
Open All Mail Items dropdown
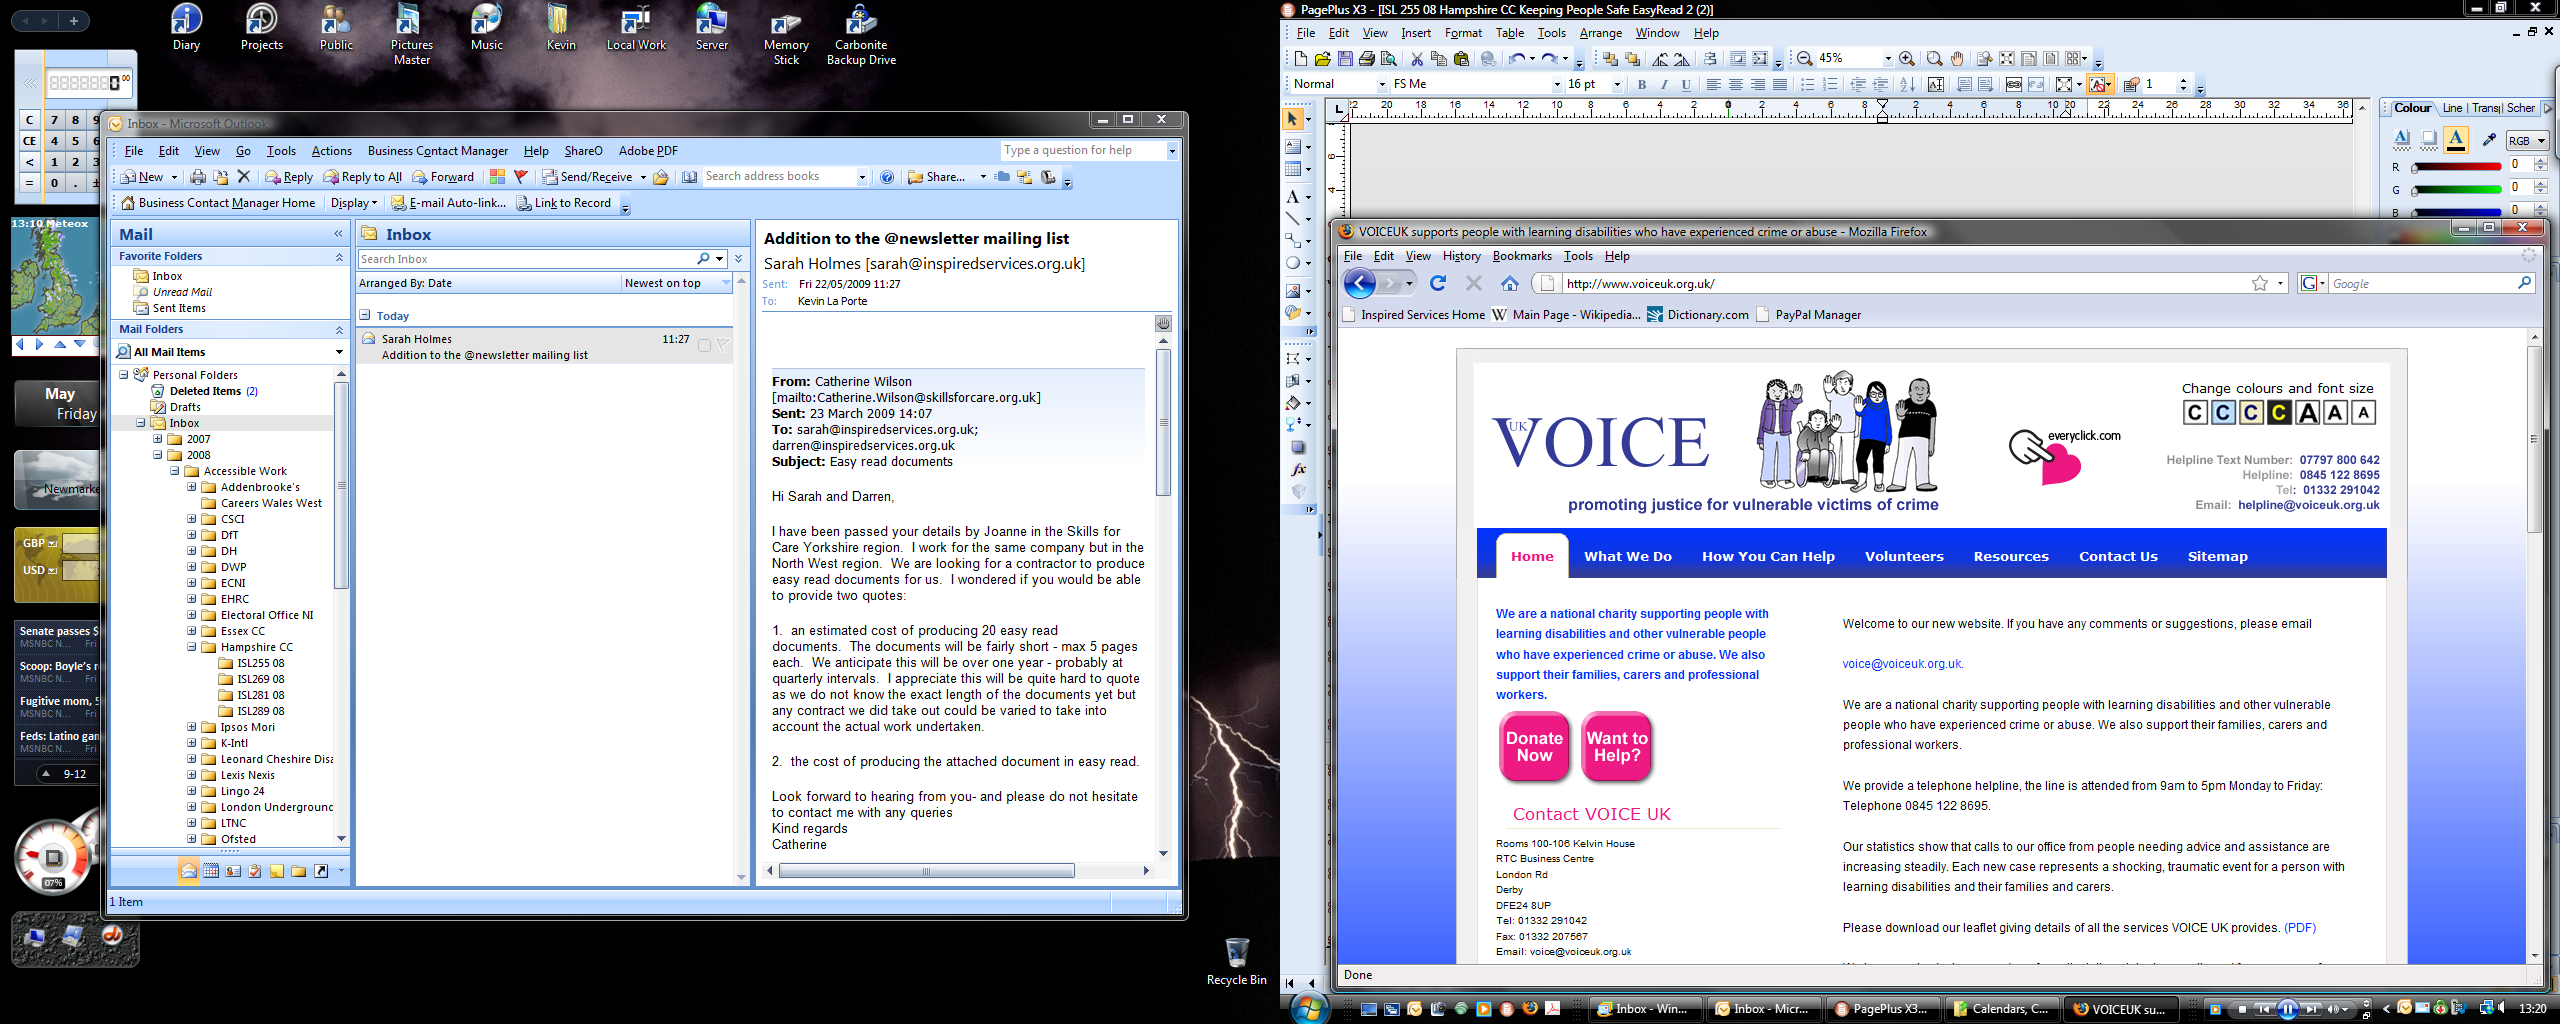[x=339, y=352]
